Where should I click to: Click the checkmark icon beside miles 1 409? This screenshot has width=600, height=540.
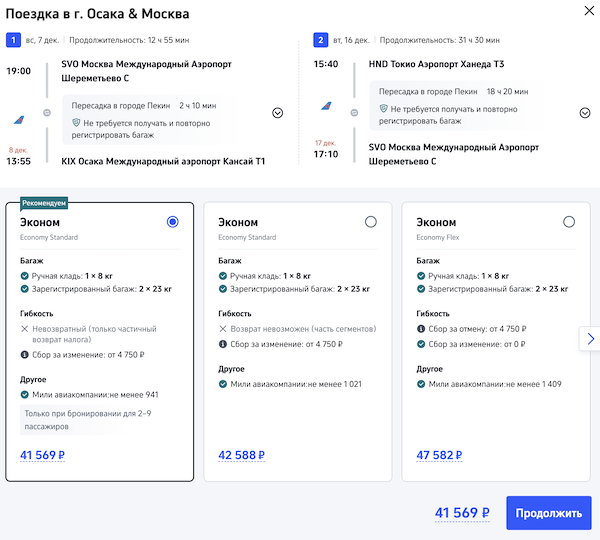[421, 383]
